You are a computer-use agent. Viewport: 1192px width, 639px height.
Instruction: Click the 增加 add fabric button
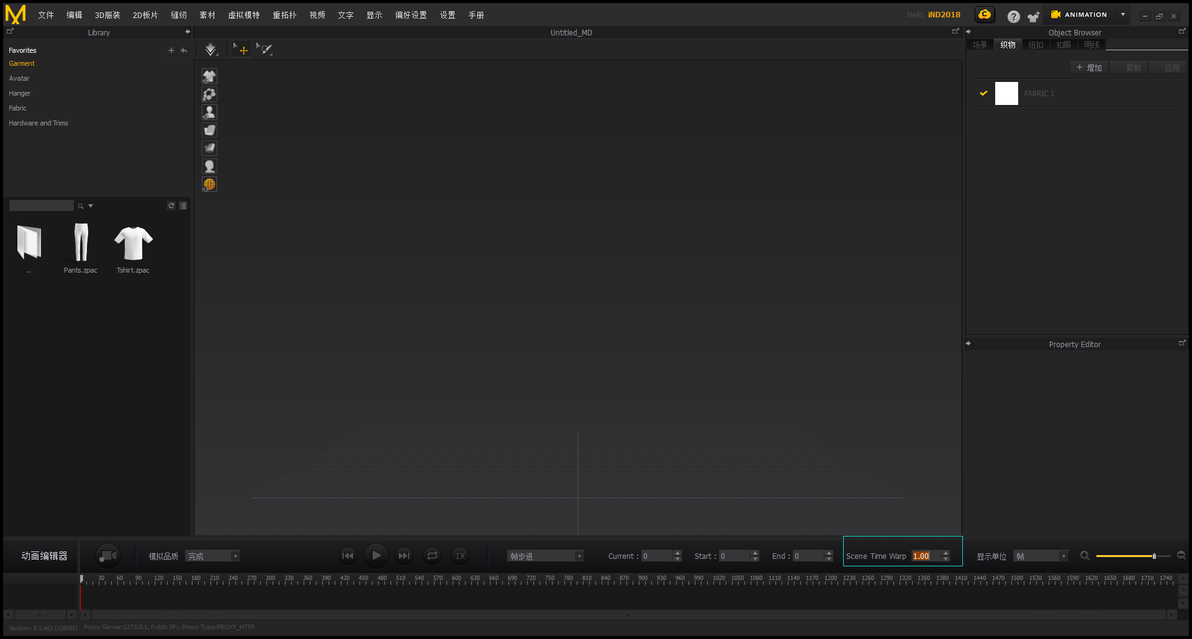pyautogui.click(x=1089, y=68)
